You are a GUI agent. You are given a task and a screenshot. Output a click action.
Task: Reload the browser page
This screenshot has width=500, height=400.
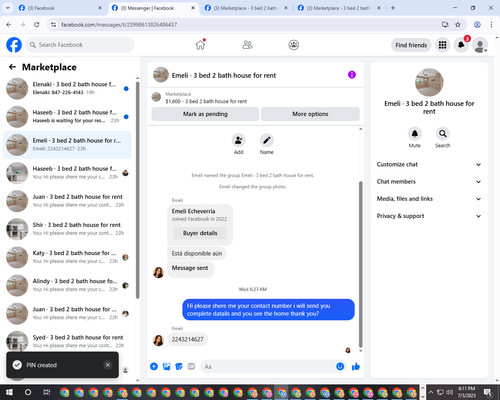[x=37, y=25]
